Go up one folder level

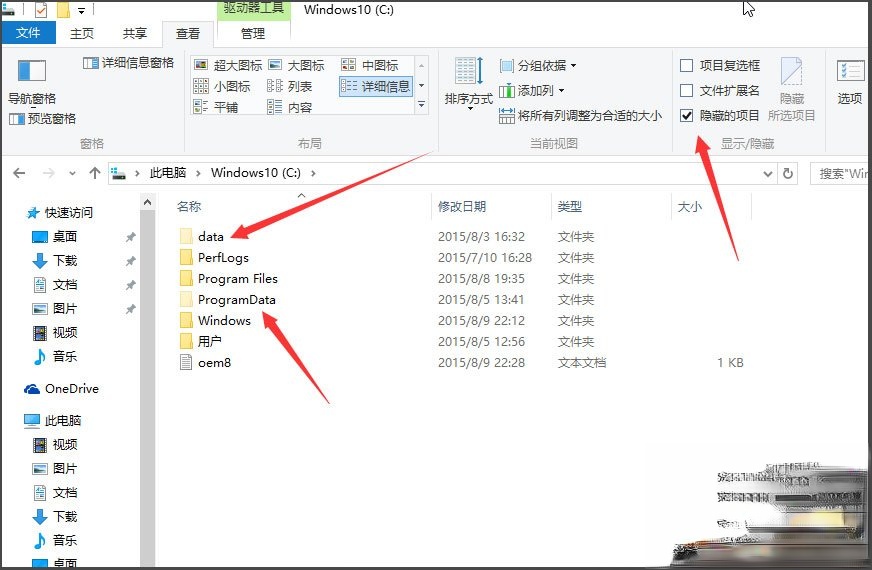[95, 173]
